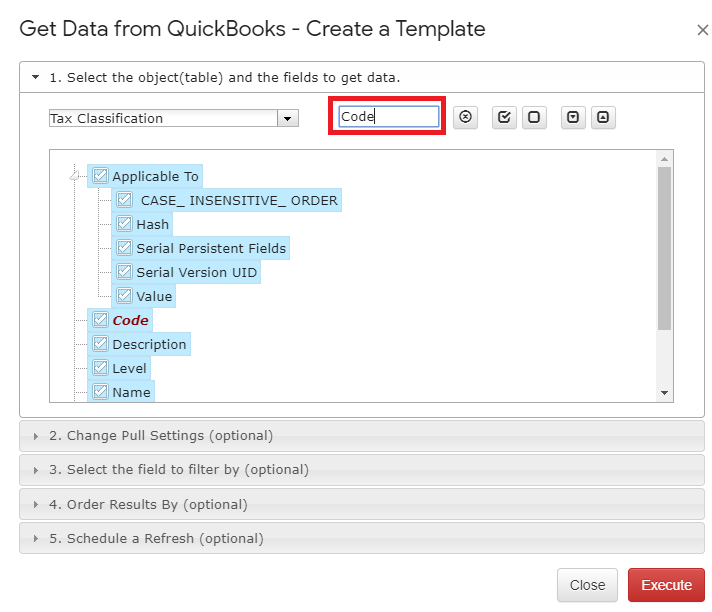The height and width of the screenshot is (612, 712).
Task: Clear the field search box icon
Action: 465,117
